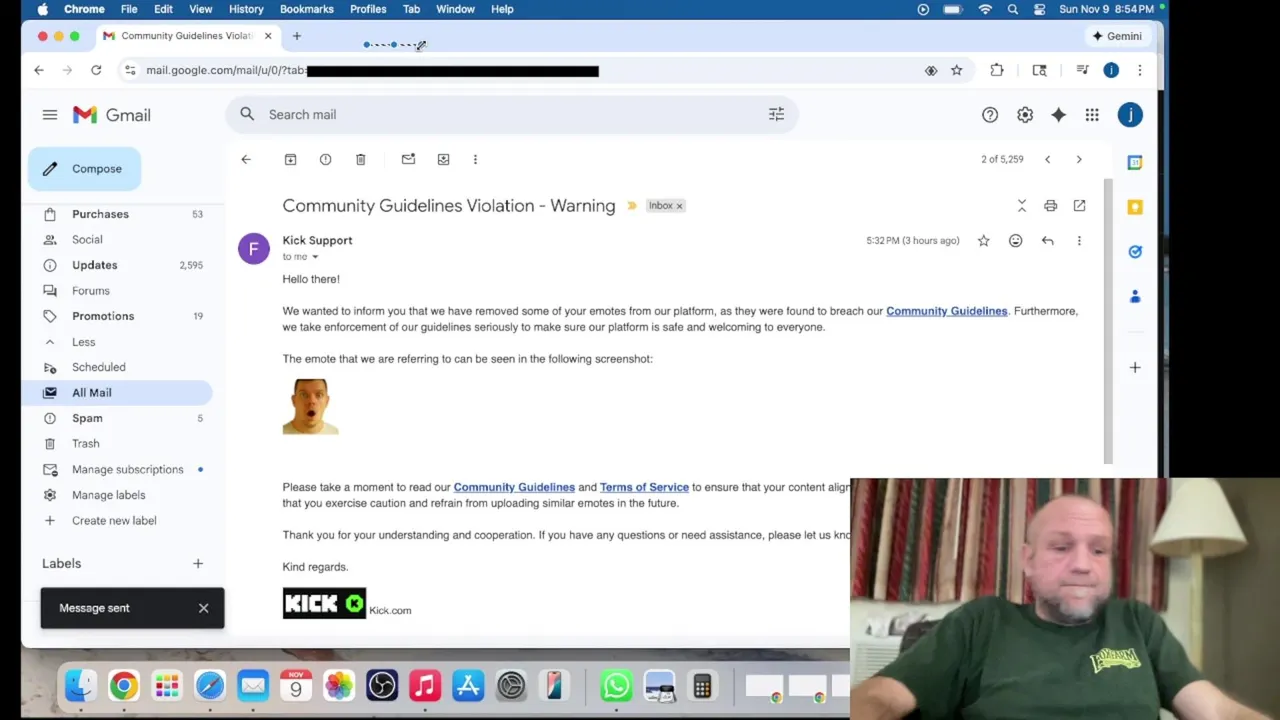Open Gemini sparkle icon in Gmail header
This screenshot has height=720, width=1280.
pos(1058,115)
